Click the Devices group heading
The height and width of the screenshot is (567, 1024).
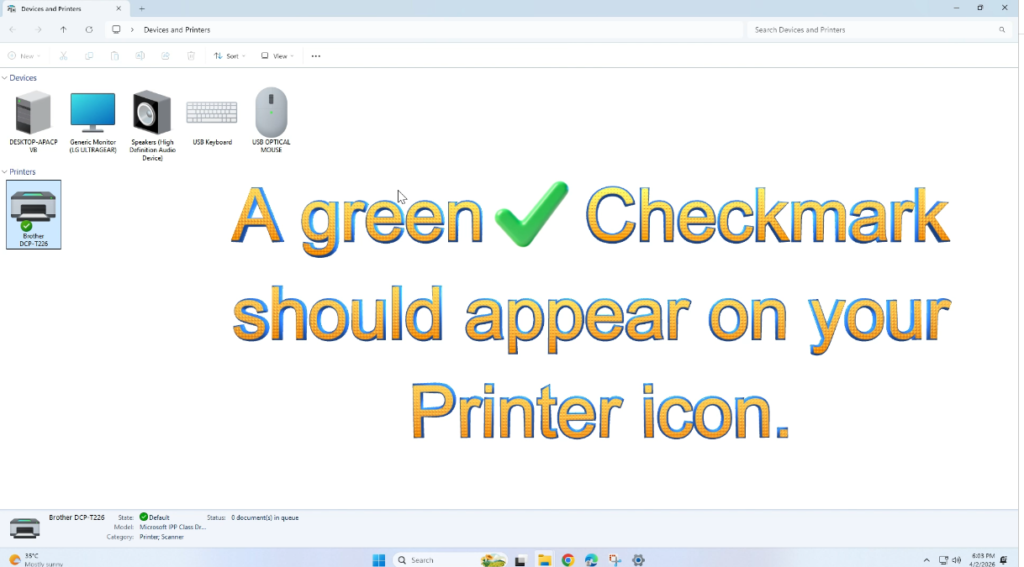pyautogui.click(x=23, y=78)
